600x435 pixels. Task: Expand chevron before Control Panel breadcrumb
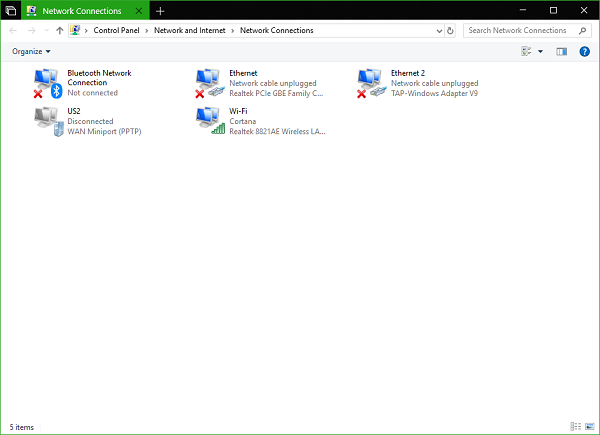click(x=86, y=31)
